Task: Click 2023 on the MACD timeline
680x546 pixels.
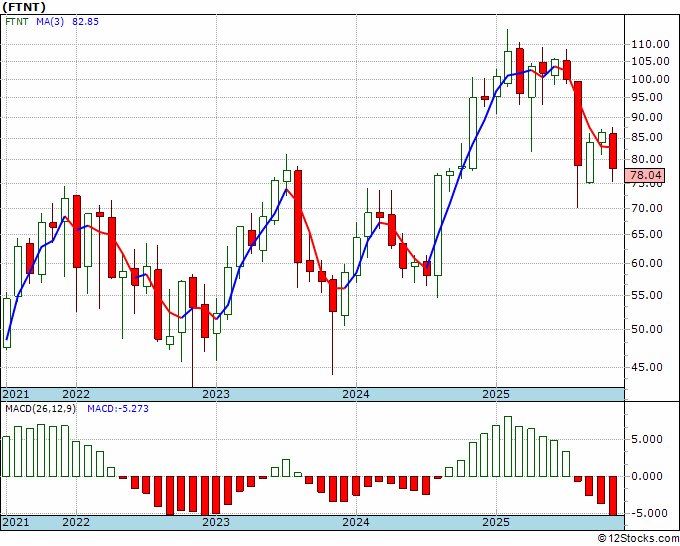Action: click(x=216, y=522)
